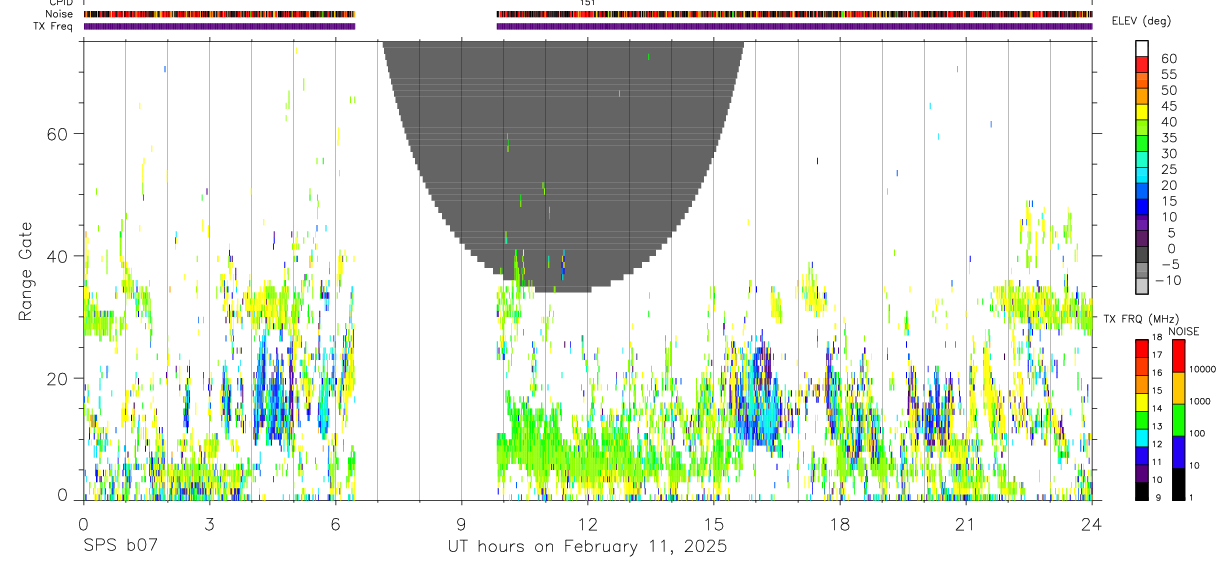Viewport: 1228px width, 567px height.
Task: Click the '151' CPID value above the plot
Action: [x=588, y=3]
